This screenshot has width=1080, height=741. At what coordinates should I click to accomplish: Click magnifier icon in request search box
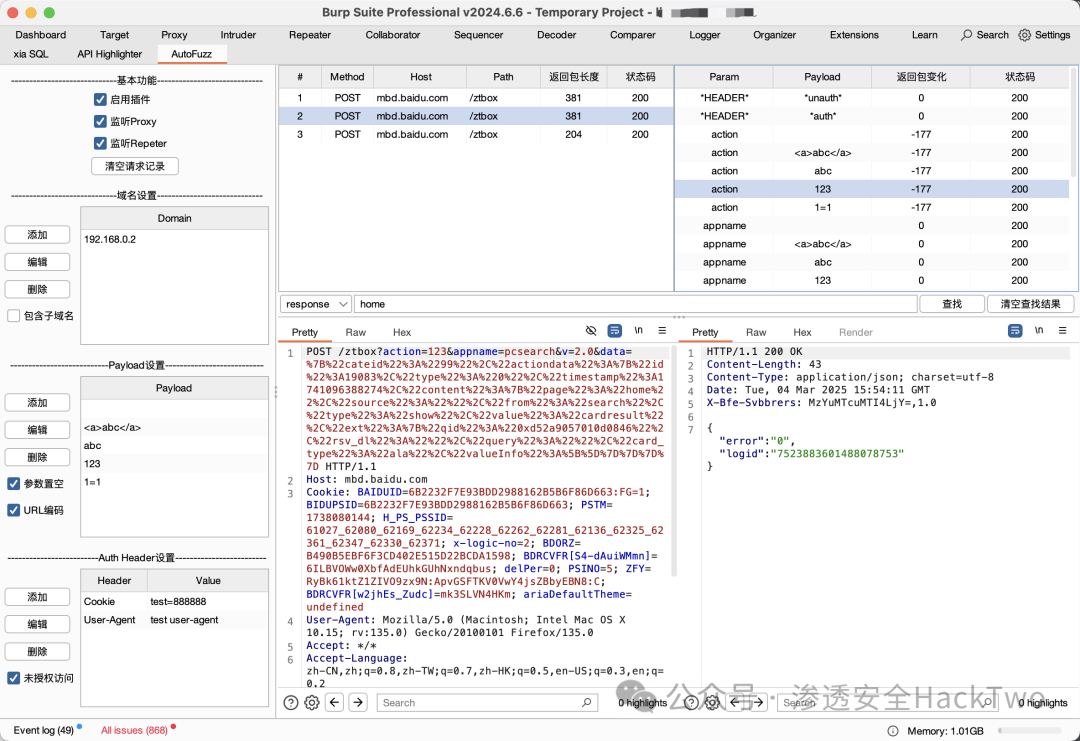pos(586,702)
